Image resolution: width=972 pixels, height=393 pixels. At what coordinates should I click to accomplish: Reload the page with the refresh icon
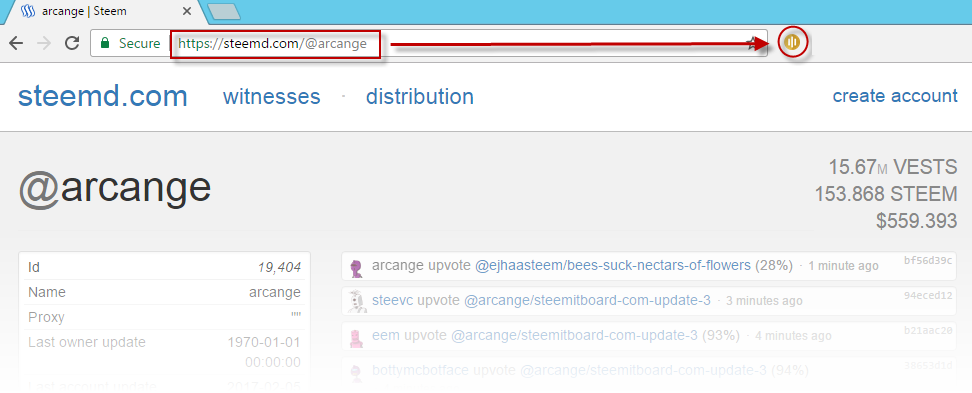(x=73, y=43)
